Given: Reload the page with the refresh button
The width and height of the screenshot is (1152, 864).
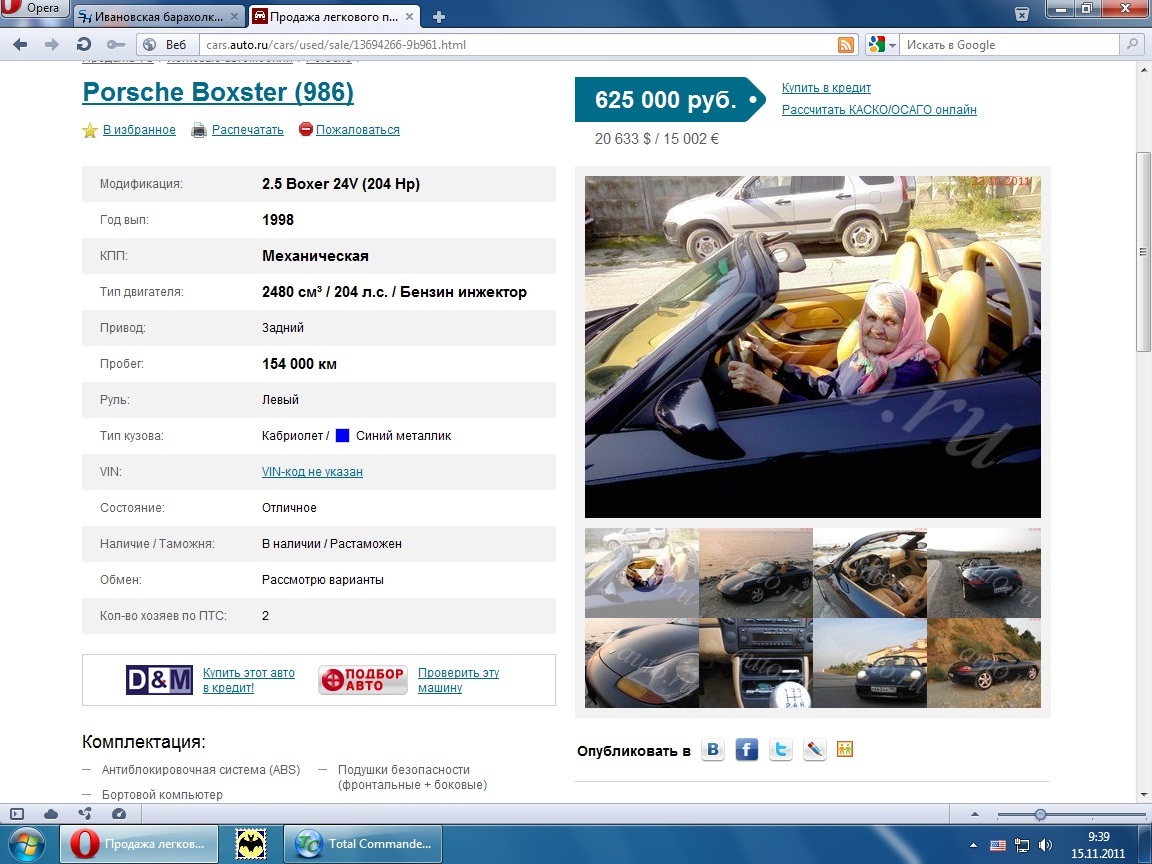Looking at the screenshot, I should pyautogui.click(x=85, y=45).
